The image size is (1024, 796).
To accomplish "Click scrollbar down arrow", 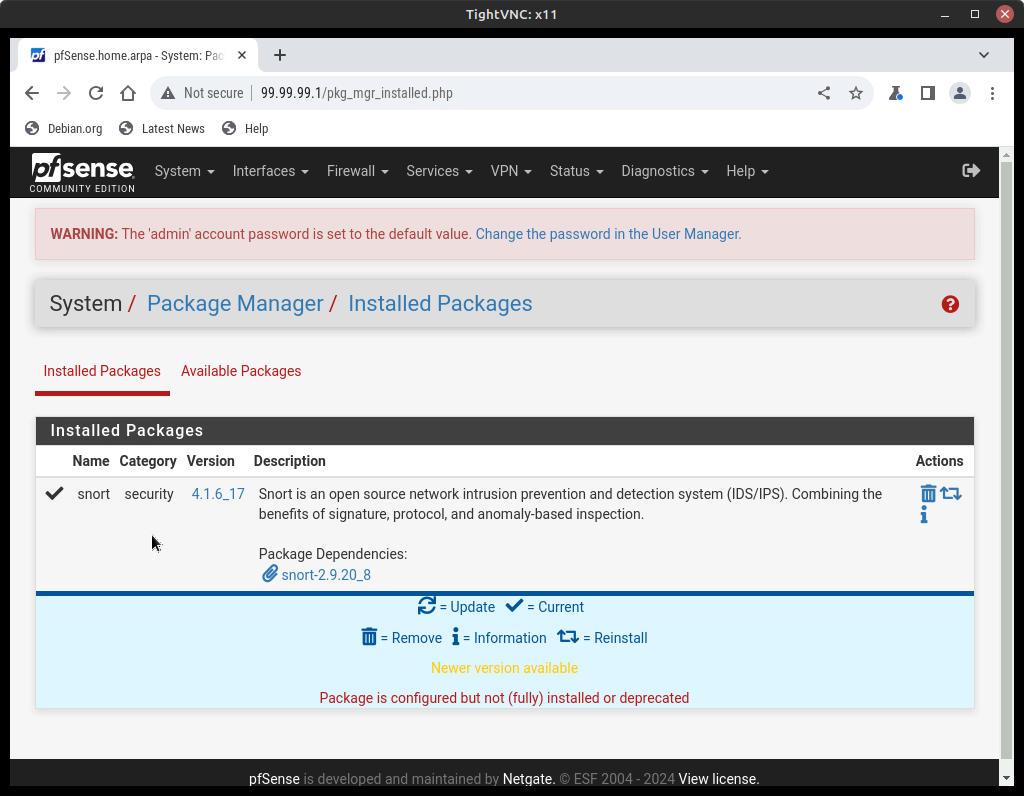I will 1006,778.
